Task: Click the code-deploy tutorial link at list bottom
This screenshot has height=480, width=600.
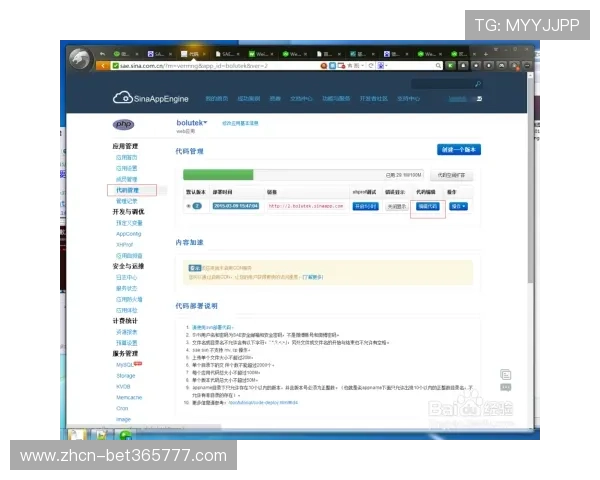Action: pyautogui.click(x=263, y=403)
